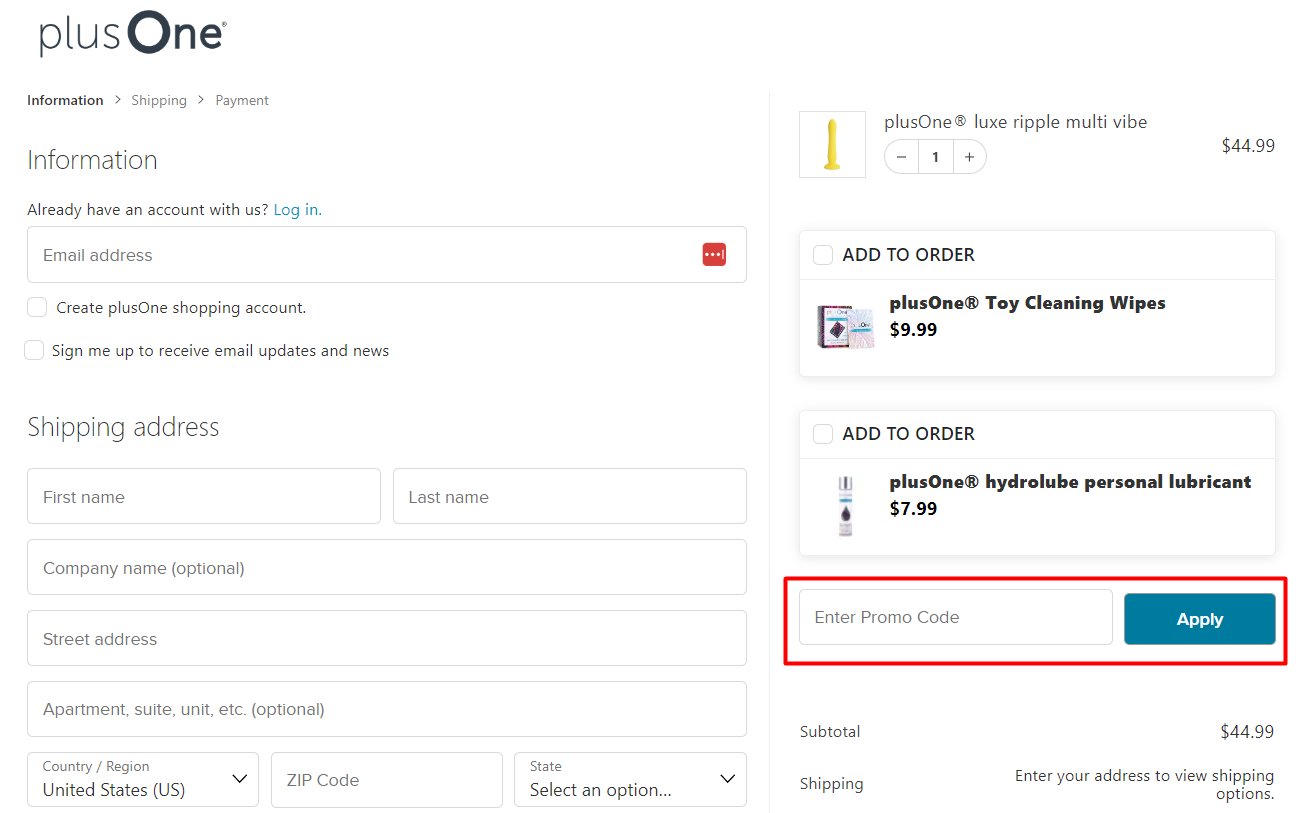Go to Information breadcrumb step

click(x=65, y=100)
